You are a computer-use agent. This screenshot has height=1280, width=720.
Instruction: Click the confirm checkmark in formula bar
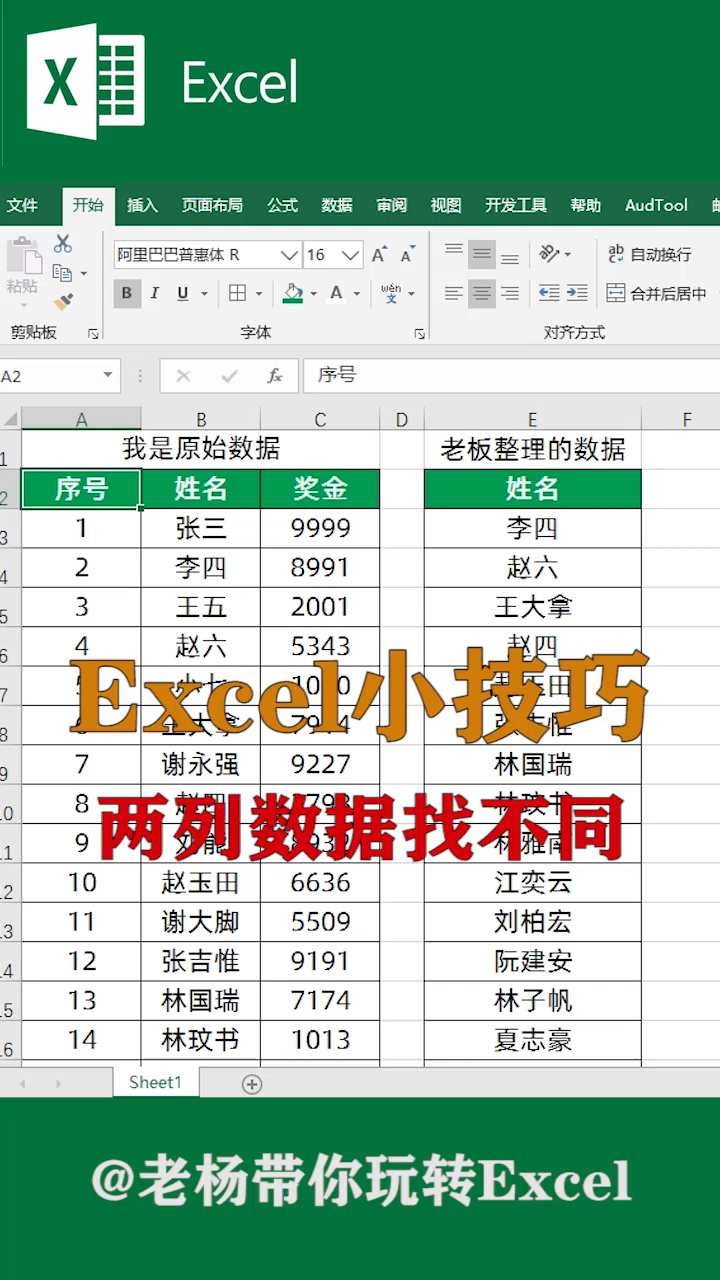(230, 376)
